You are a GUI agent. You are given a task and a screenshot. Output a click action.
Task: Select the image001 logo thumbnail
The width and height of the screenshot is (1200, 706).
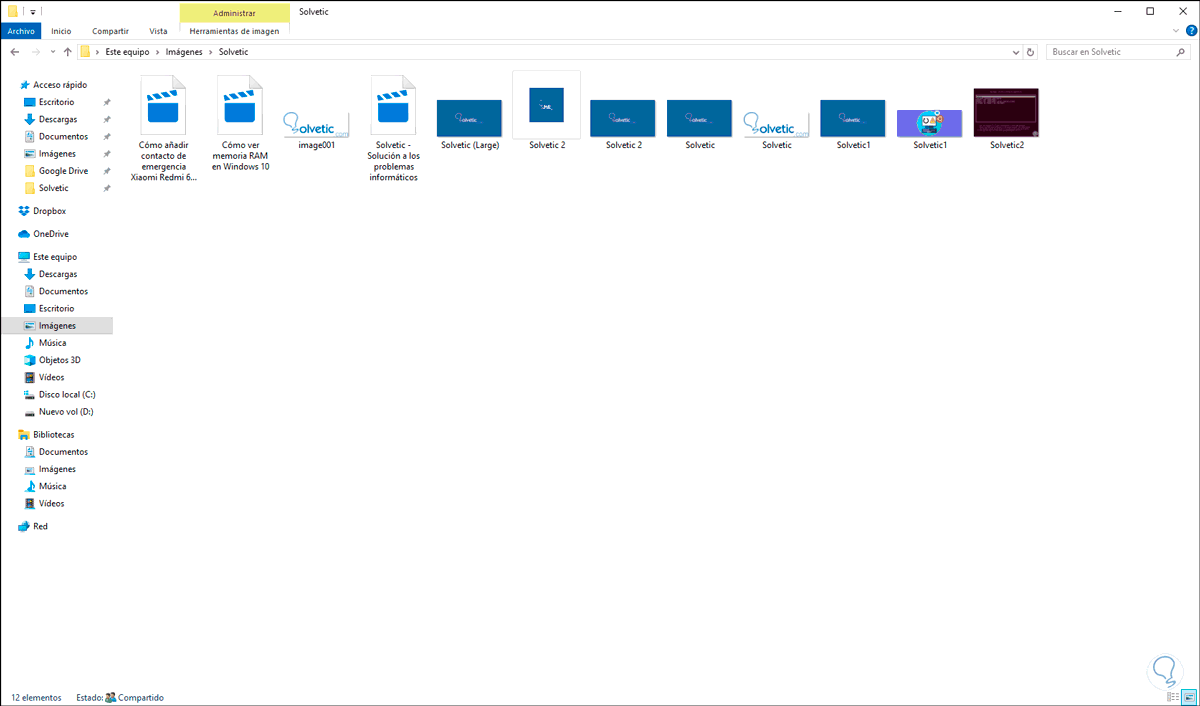tap(316, 125)
